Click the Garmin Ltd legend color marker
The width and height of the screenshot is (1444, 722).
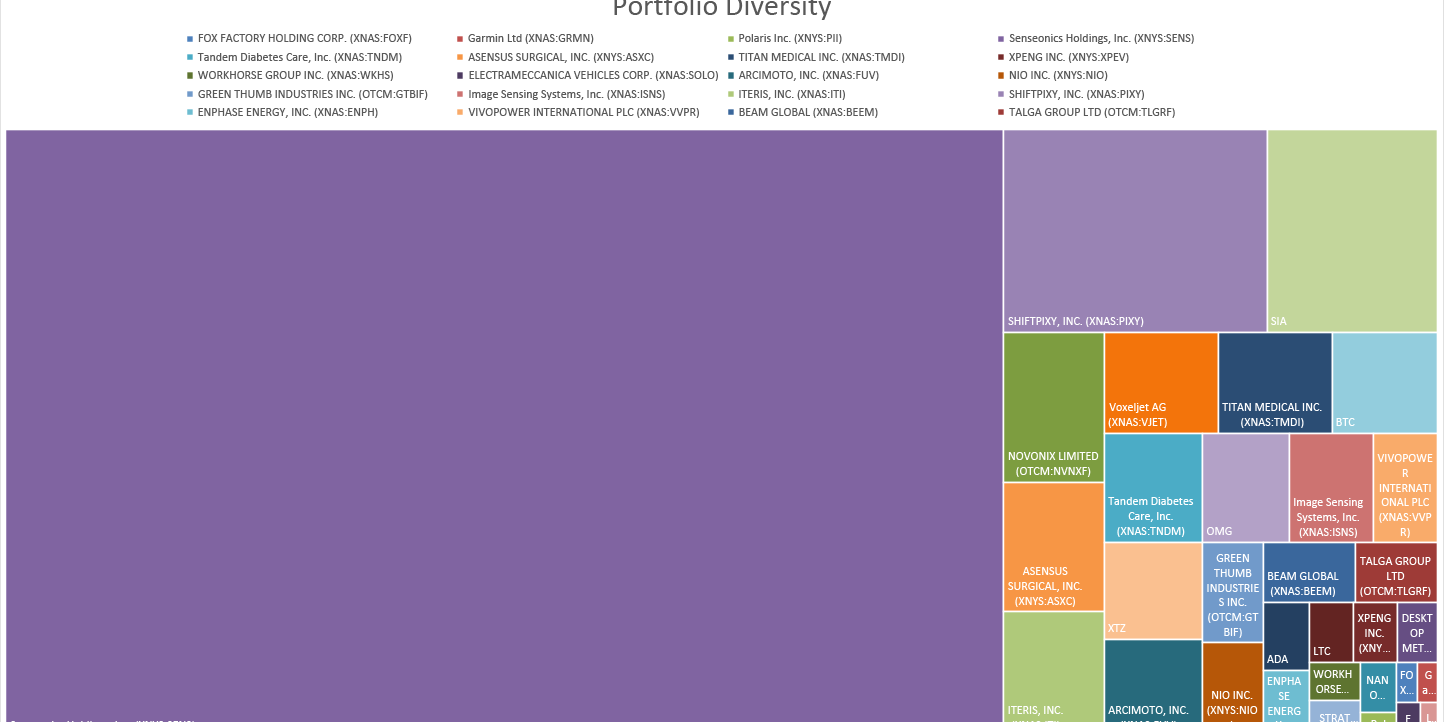coord(459,39)
